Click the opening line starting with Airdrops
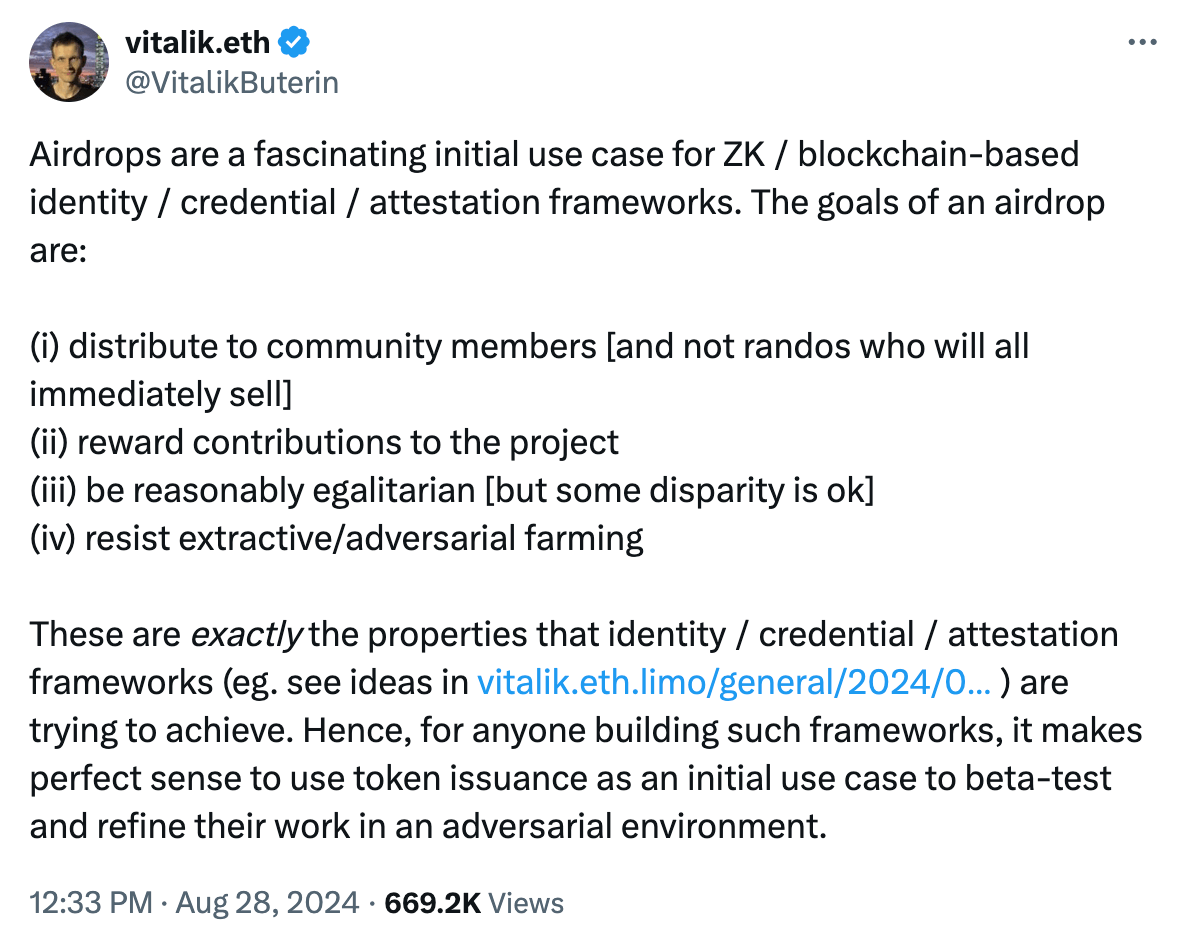 pyautogui.click(x=554, y=155)
